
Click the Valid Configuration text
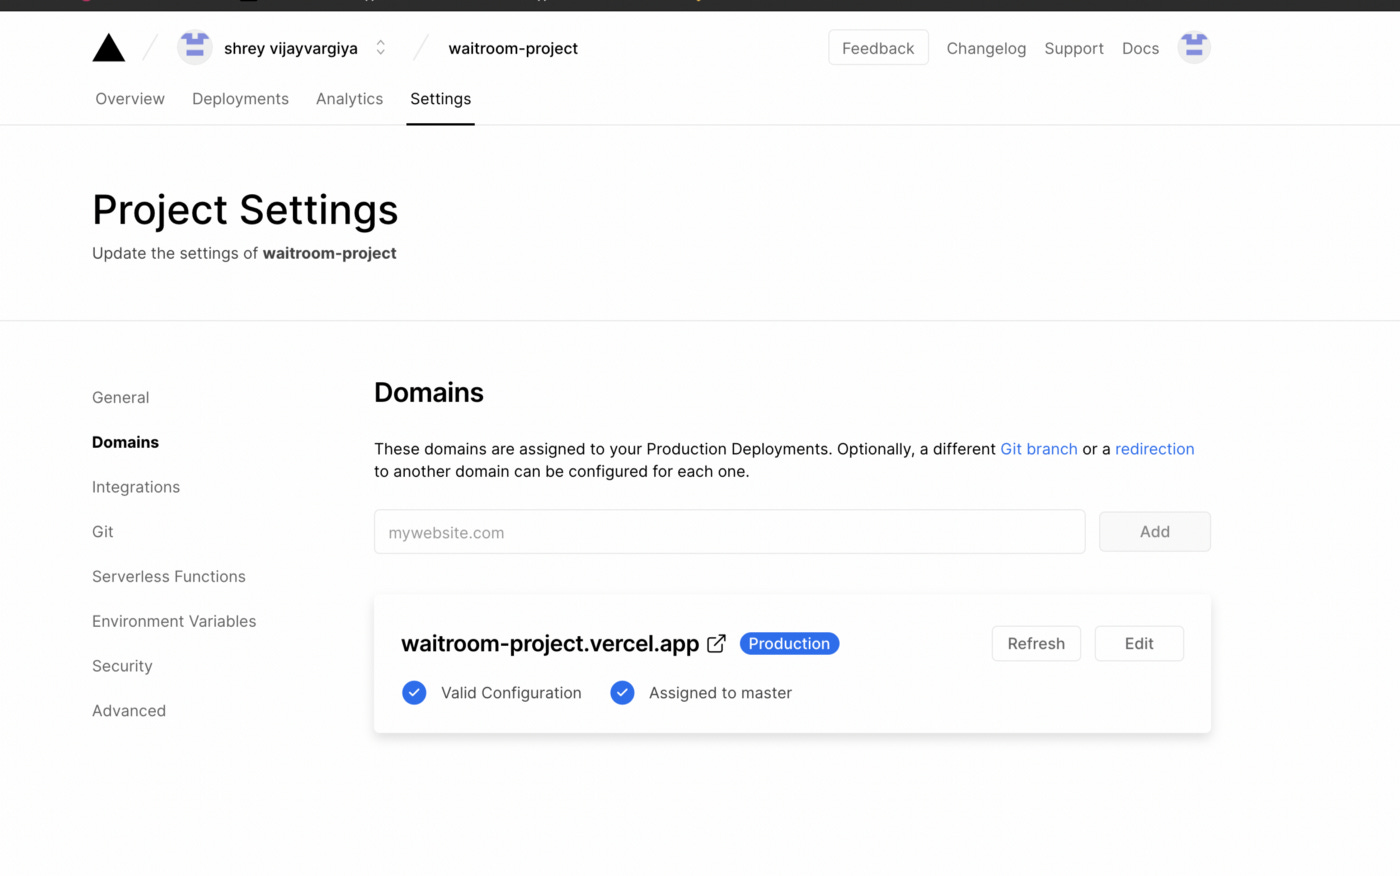click(x=511, y=693)
